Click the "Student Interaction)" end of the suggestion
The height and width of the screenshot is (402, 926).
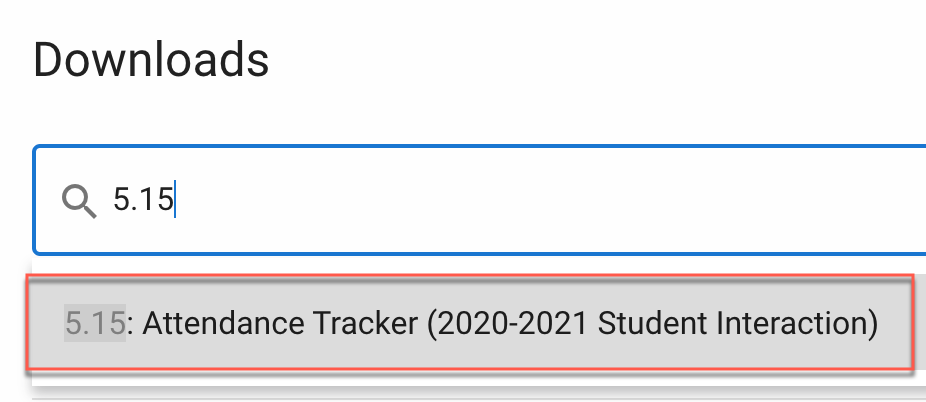(x=738, y=323)
